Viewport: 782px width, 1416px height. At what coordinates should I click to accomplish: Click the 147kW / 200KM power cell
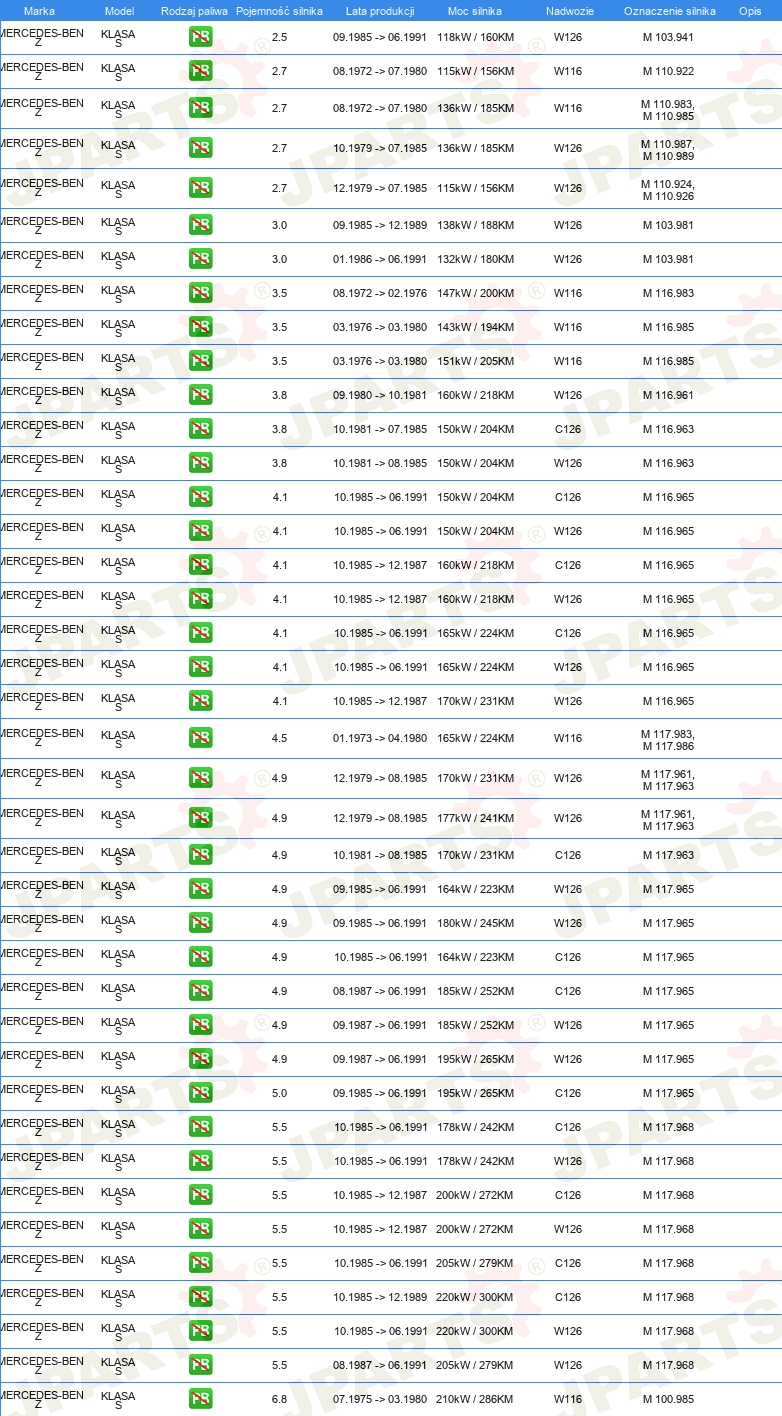475,293
